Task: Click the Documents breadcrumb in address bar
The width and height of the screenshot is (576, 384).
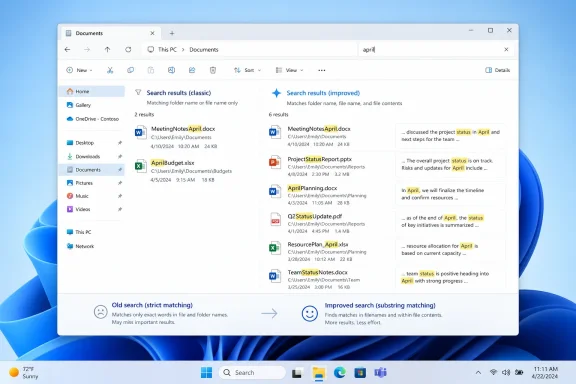Action: [204, 50]
